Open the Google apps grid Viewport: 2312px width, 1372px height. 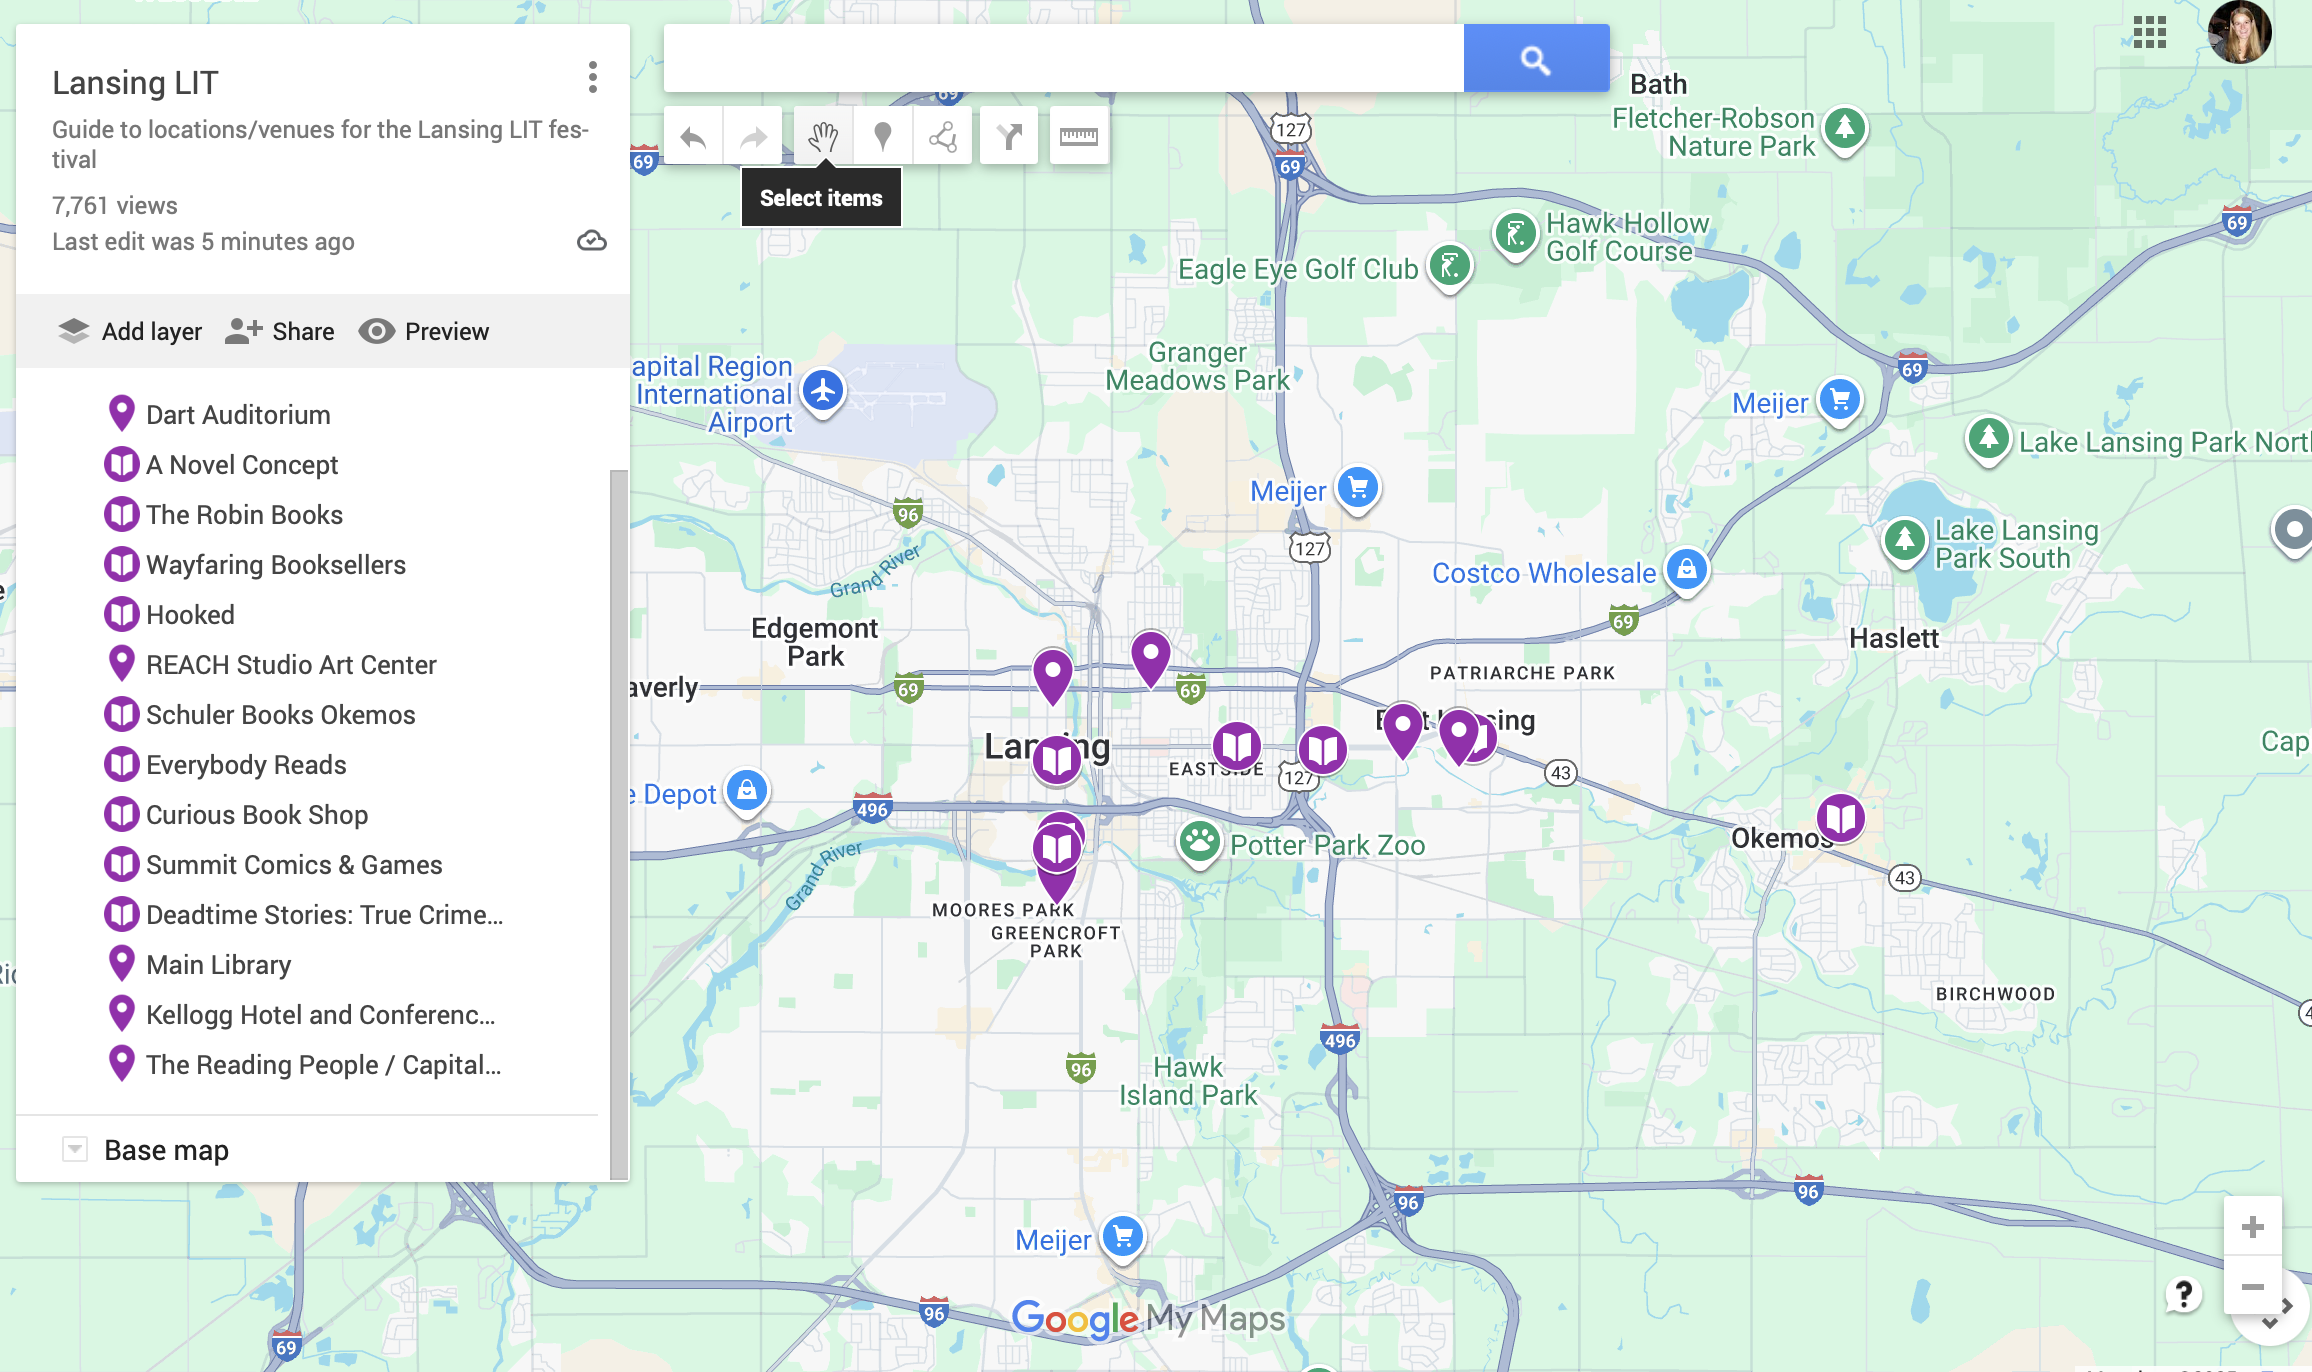click(x=2149, y=32)
